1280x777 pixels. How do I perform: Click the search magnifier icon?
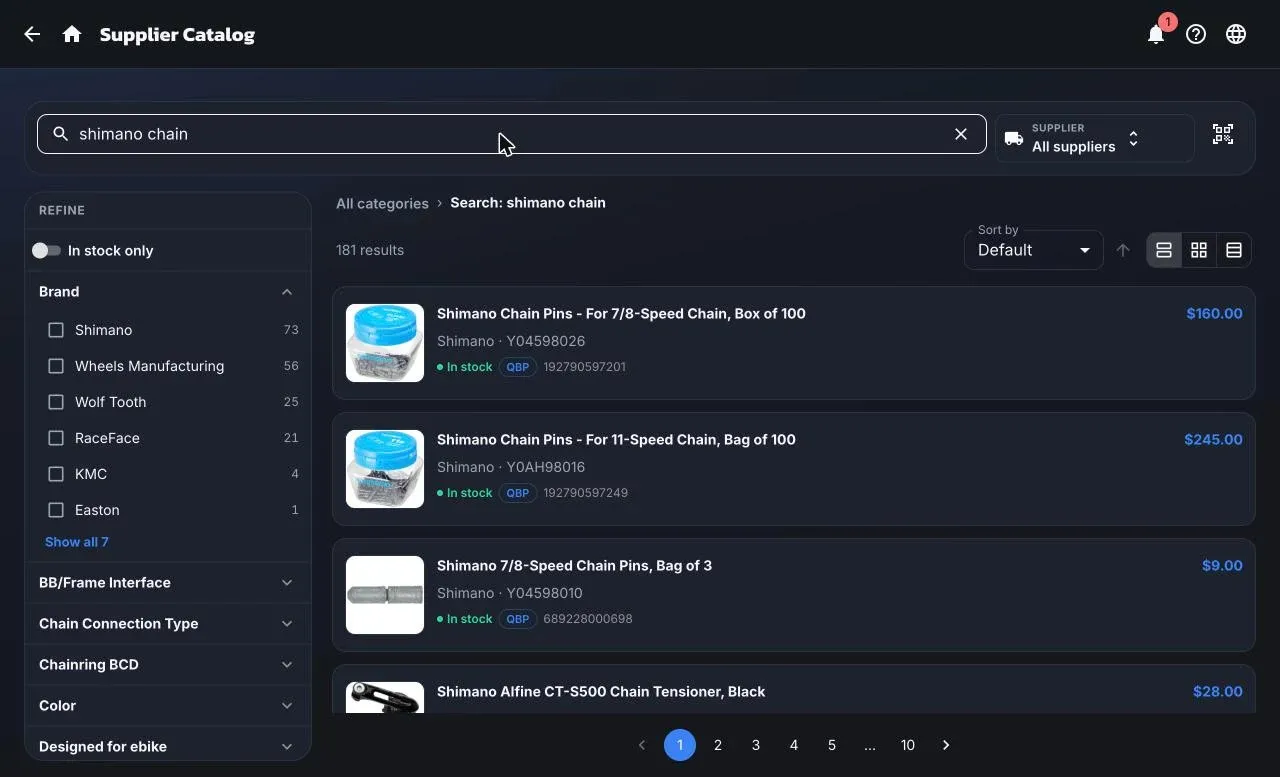pyautogui.click(x=60, y=134)
